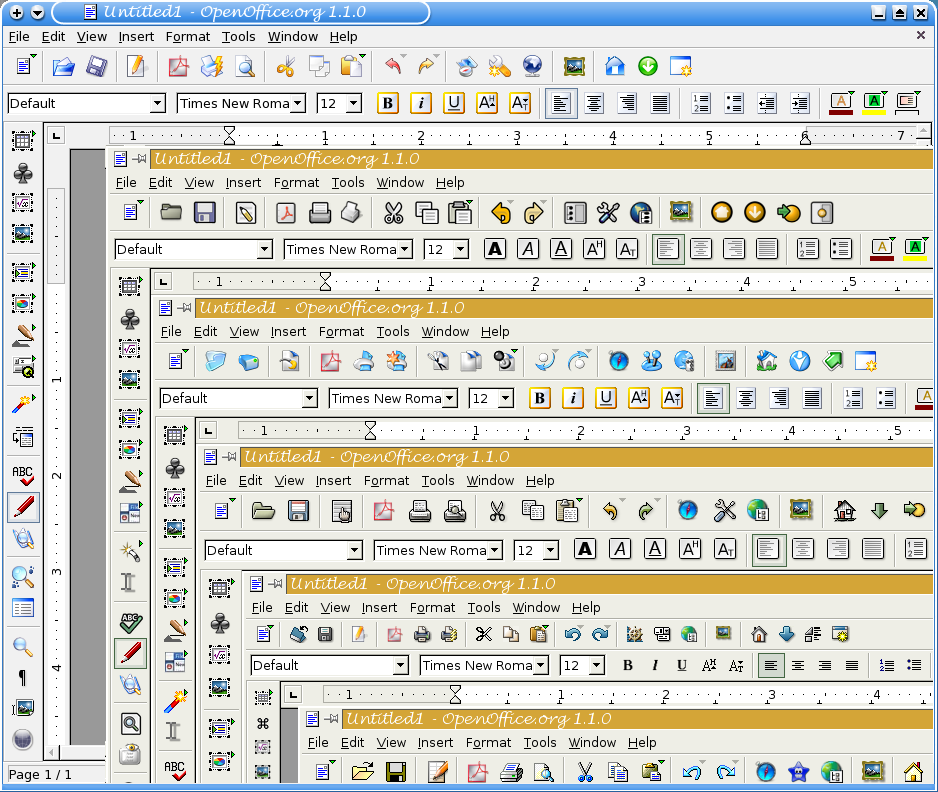The image size is (938, 792).
Task: Toggle Italic in outermost formatting toolbar
Action: (421, 103)
